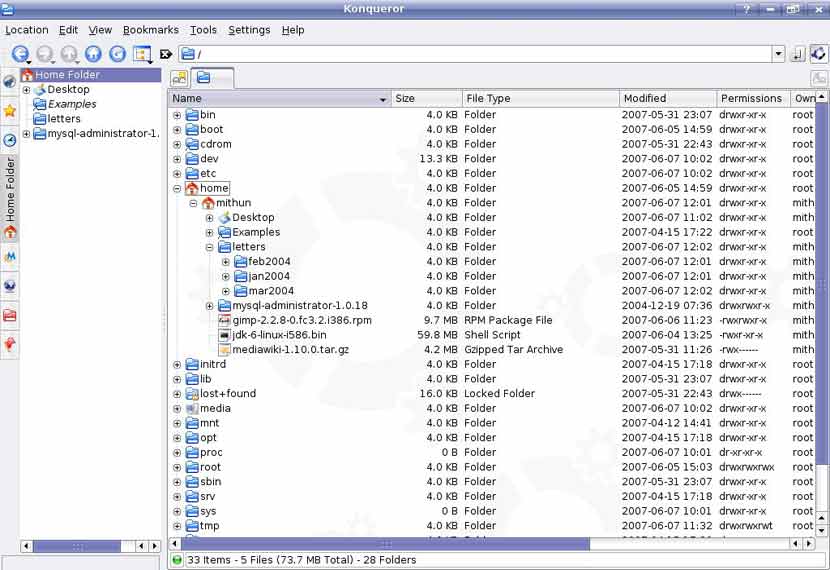The height and width of the screenshot is (570, 830).
Task: Select the proc folder row
Action: point(211,453)
